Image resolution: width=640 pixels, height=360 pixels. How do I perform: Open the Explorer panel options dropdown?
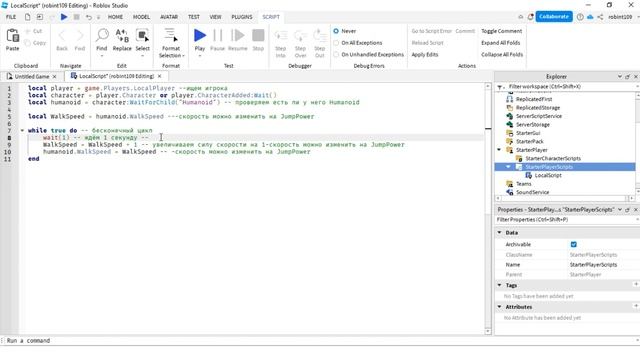click(620, 76)
